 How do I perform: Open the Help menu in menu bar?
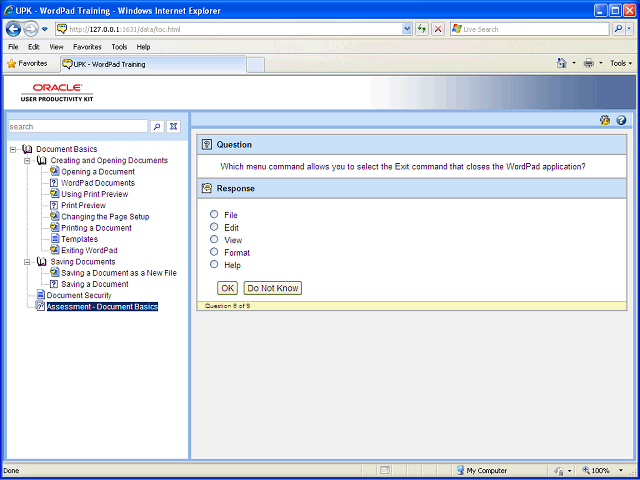pyautogui.click(x=143, y=47)
